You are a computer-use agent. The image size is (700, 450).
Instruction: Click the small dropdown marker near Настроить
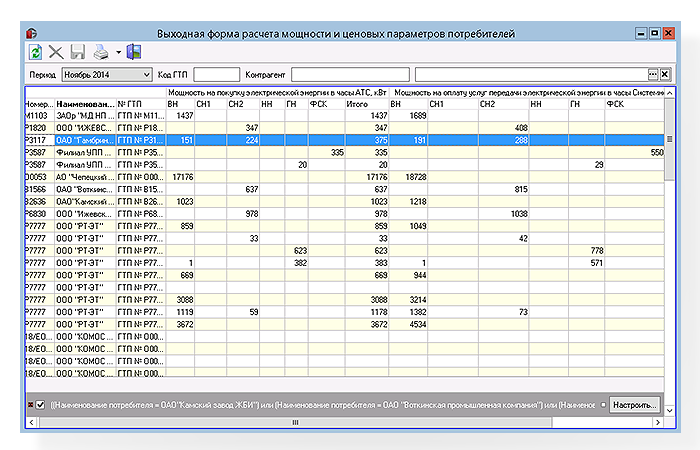pyautogui.click(x=603, y=405)
